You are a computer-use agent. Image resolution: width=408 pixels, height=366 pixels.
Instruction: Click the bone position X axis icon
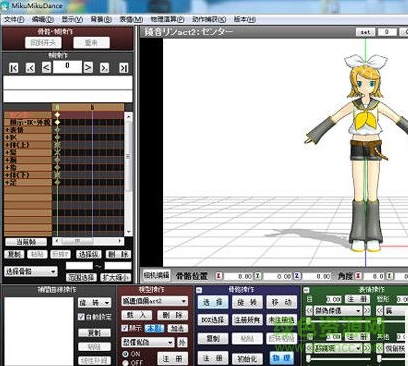(x=219, y=276)
